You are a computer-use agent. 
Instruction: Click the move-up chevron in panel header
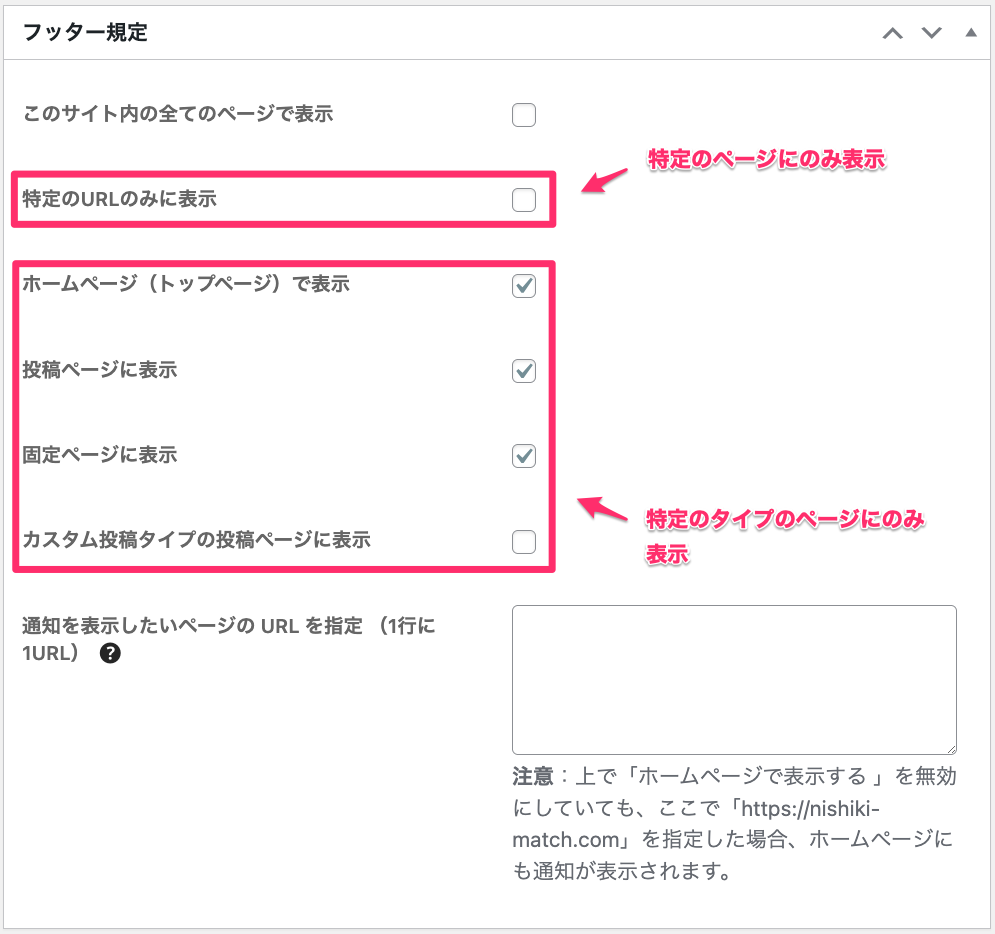tap(892, 34)
